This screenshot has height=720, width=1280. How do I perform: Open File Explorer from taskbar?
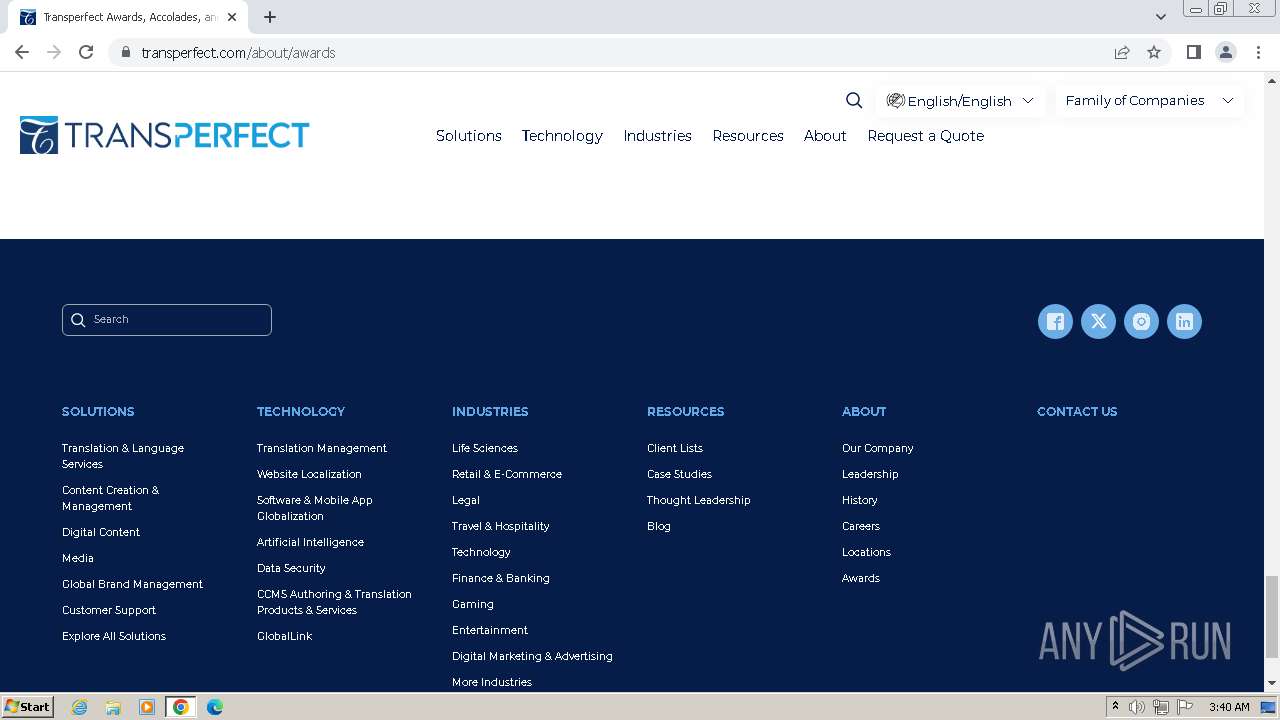pos(113,707)
